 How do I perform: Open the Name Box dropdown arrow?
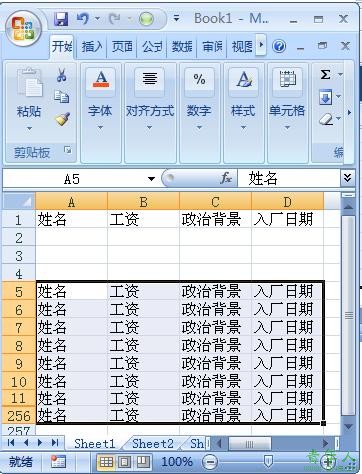tap(151, 179)
